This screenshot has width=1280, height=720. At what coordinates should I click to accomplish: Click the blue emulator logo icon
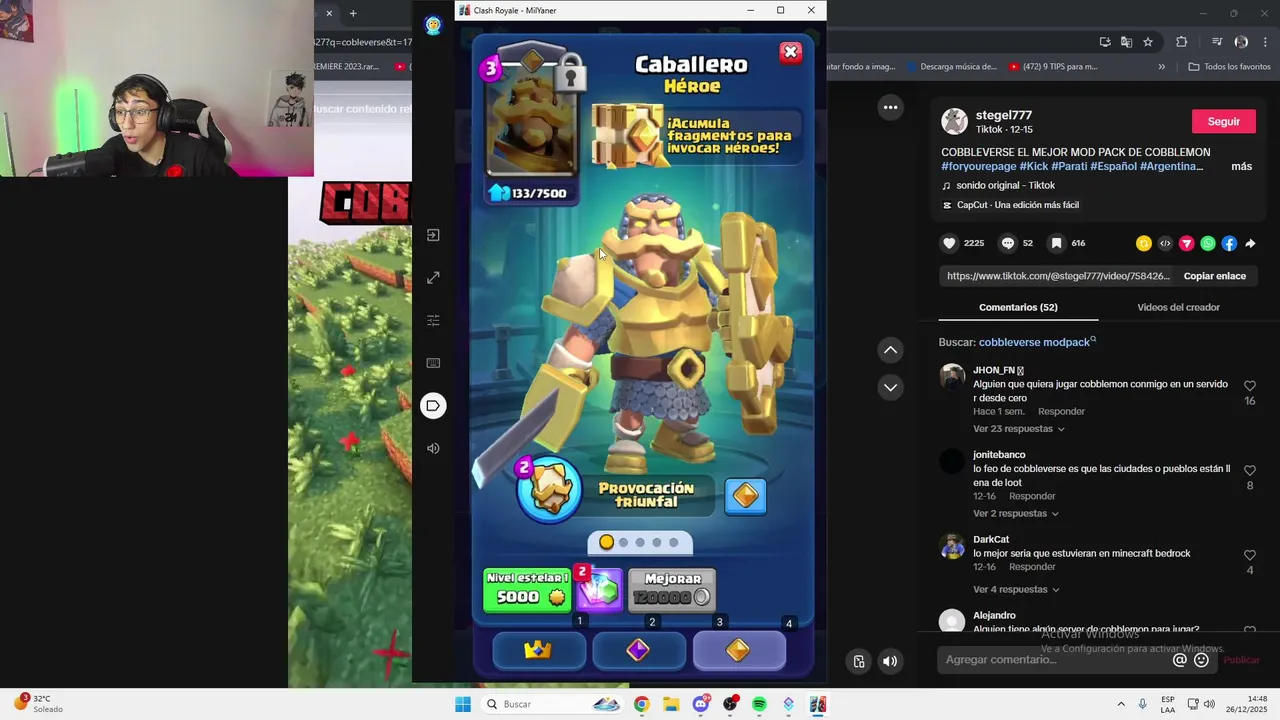[433, 26]
